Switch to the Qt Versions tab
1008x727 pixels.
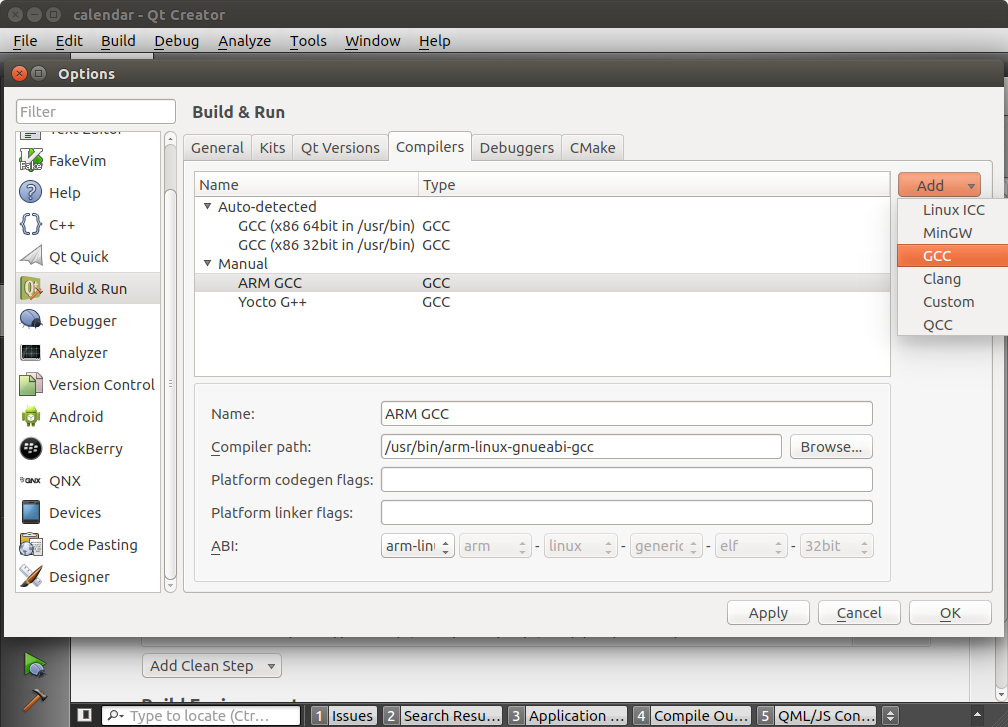click(x=340, y=148)
